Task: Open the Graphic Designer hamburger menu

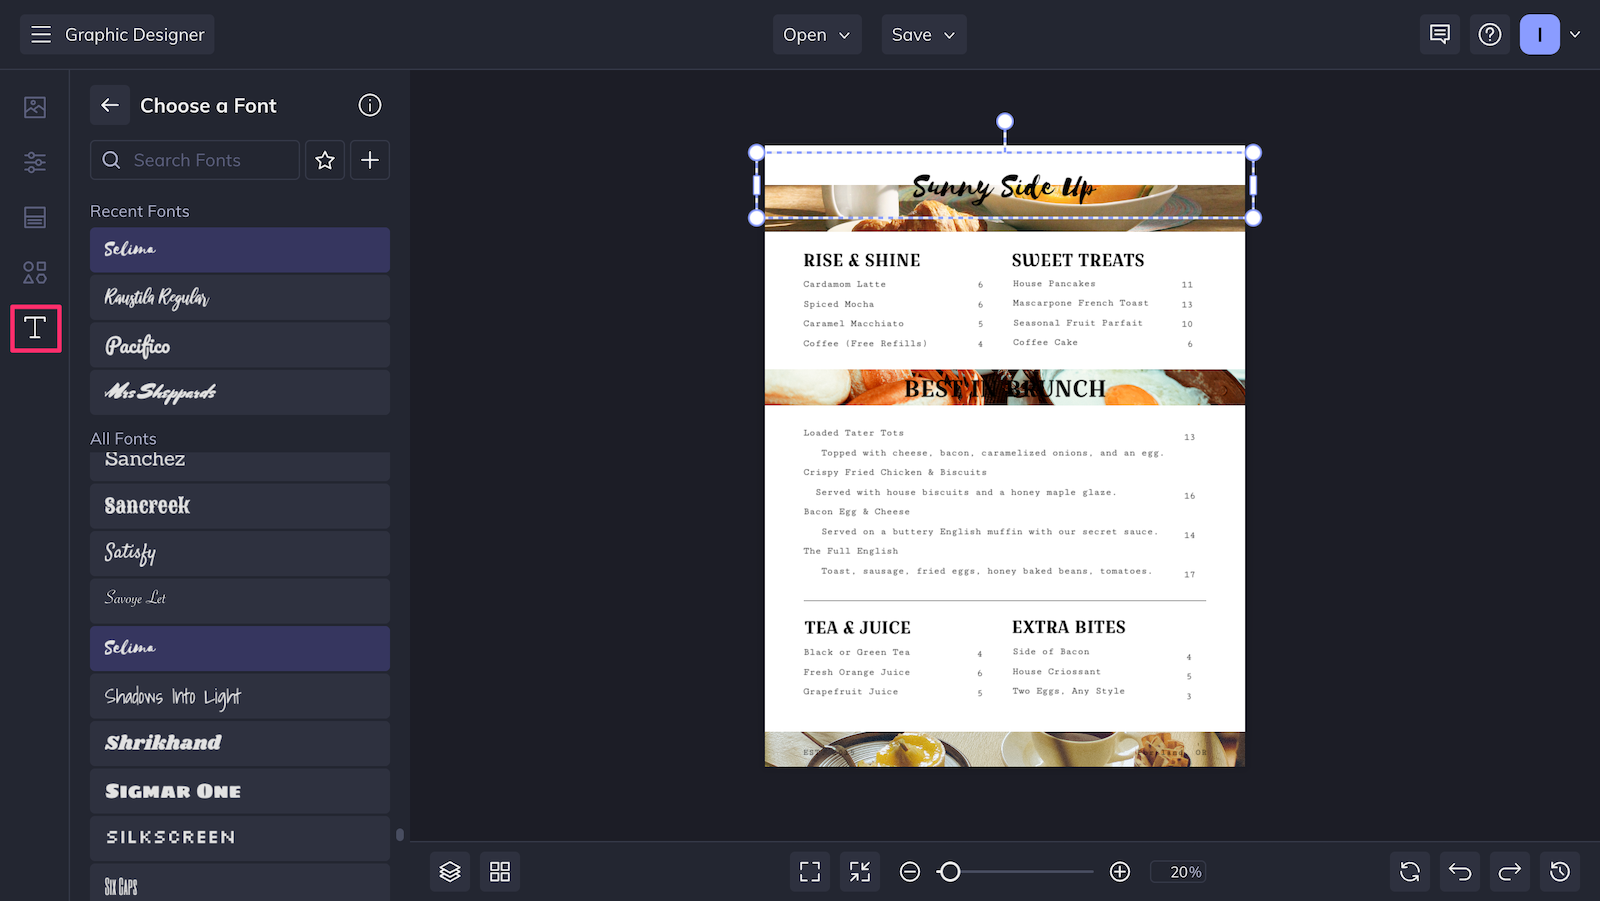Action: 40,34
